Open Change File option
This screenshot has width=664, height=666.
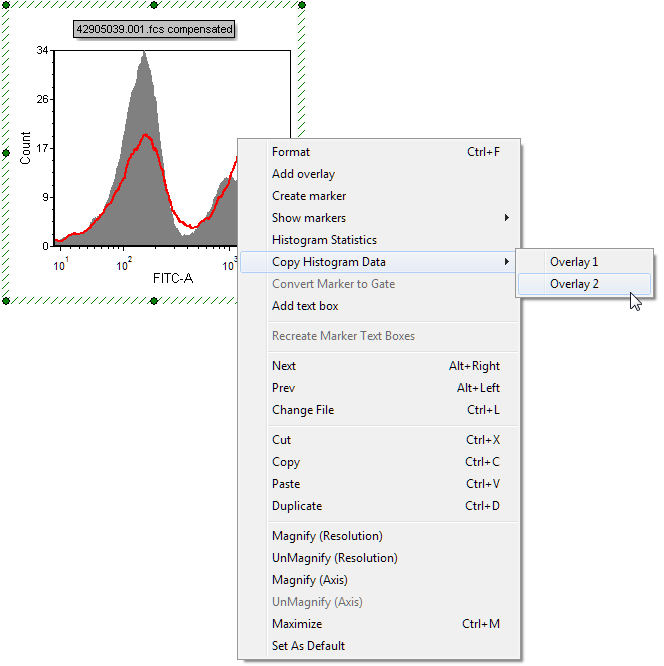[303, 410]
